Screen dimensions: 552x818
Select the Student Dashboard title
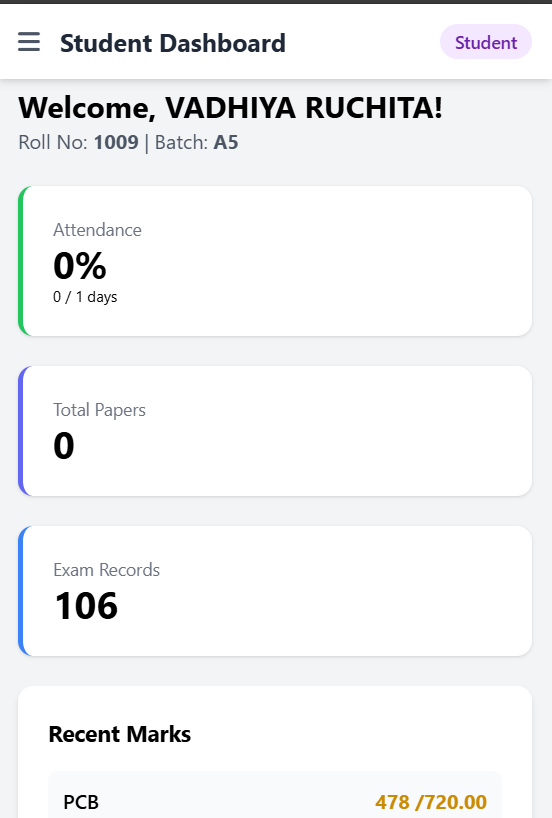(173, 43)
